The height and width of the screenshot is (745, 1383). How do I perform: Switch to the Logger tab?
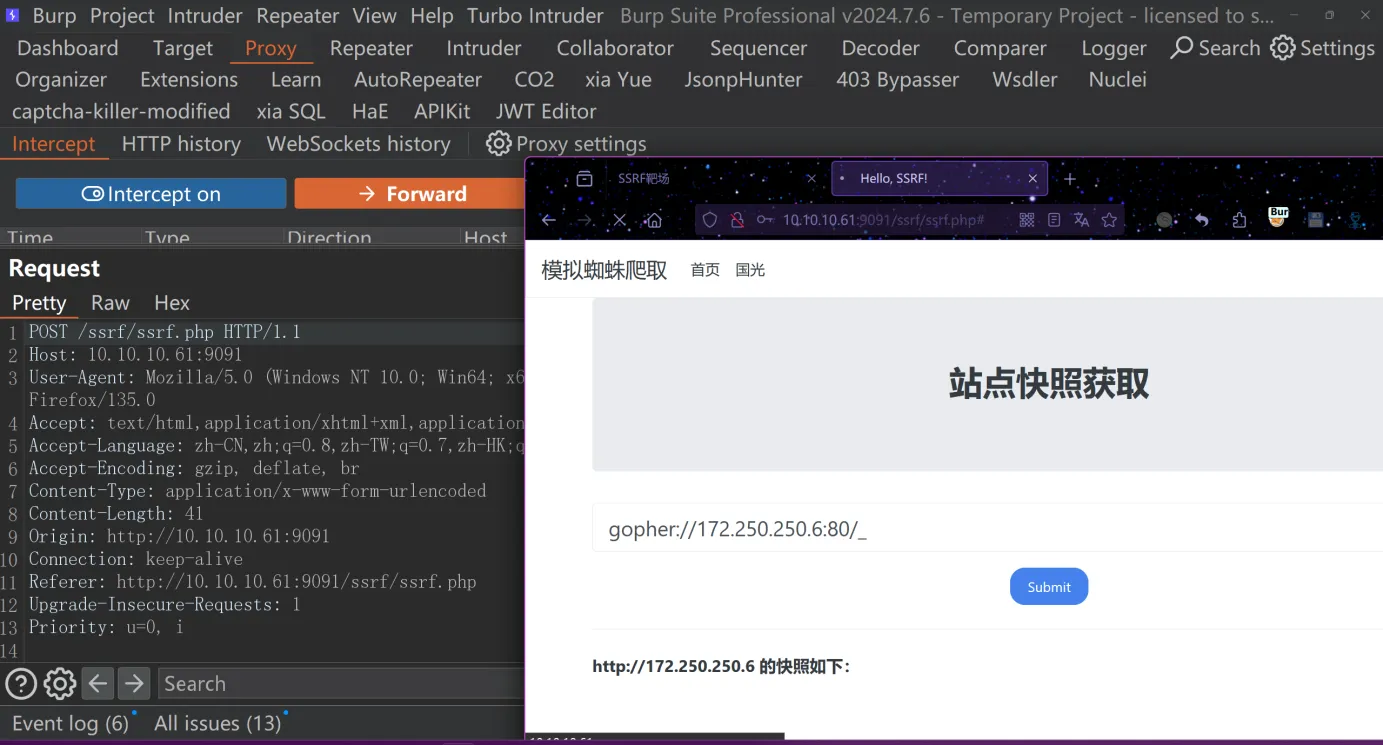(x=1114, y=48)
